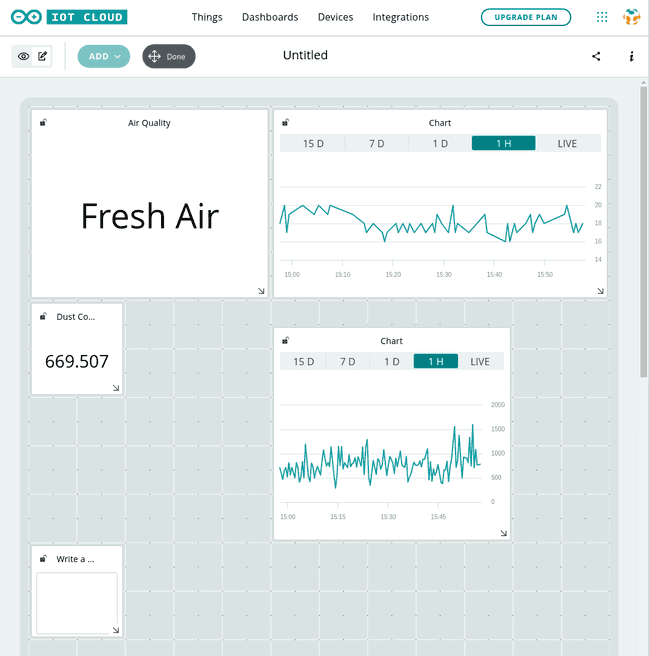650x656 pixels.
Task: Click resize handle of Dust widget
Action: point(116,388)
